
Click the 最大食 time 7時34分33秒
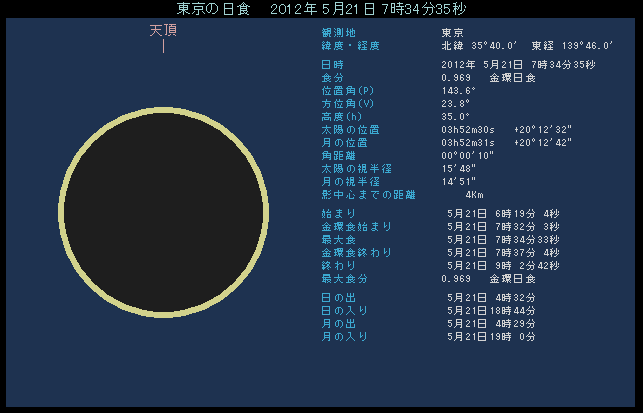point(528,240)
